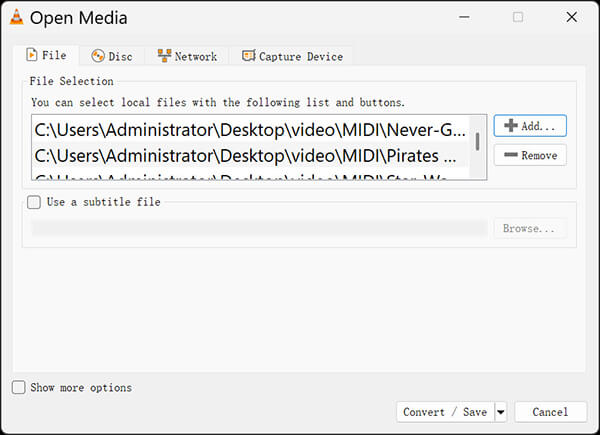Expand the Convert / Save dropdown arrow
This screenshot has height=435, width=600.
[501, 412]
